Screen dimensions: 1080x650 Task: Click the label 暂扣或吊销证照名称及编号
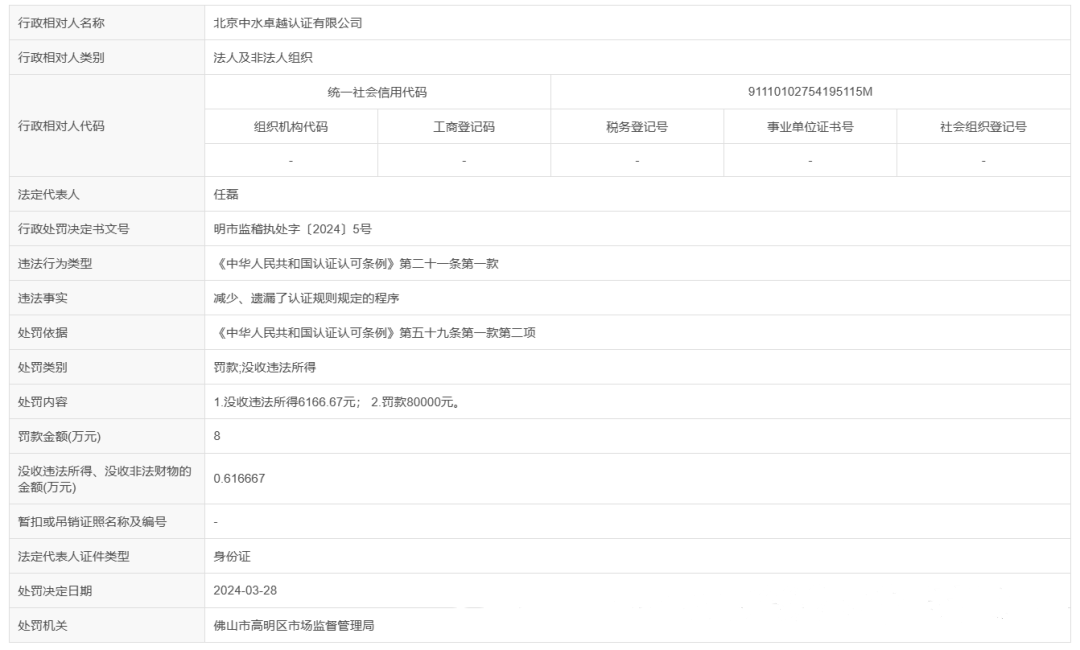coord(92,521)
